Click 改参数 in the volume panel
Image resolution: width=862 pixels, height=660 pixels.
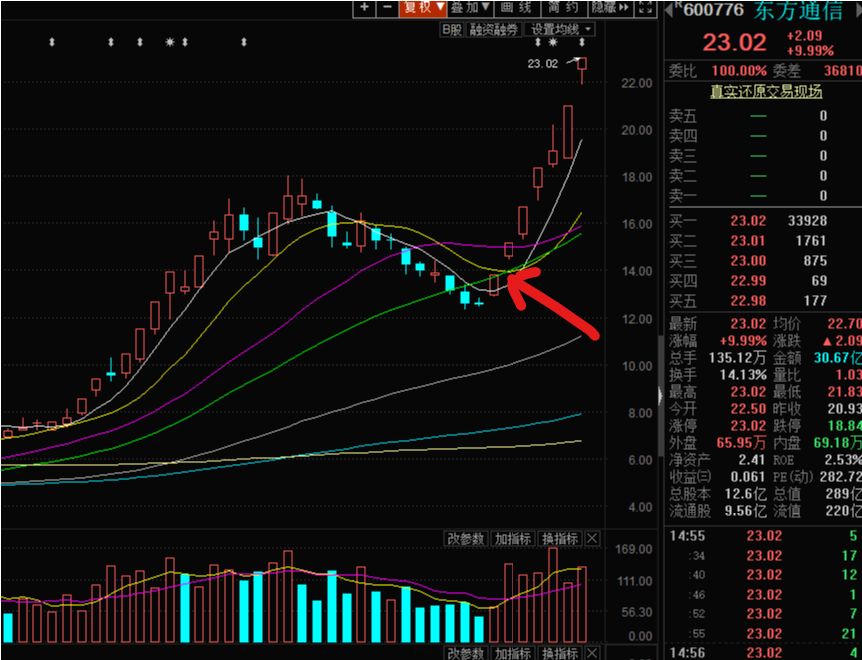coord(467,539)
